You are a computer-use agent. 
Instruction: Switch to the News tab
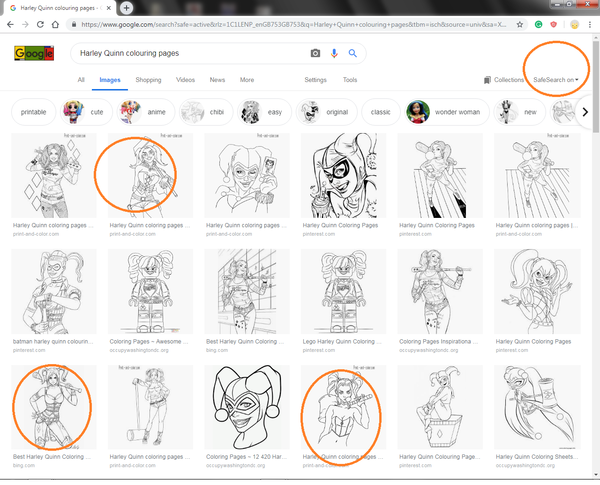(217, 80)
